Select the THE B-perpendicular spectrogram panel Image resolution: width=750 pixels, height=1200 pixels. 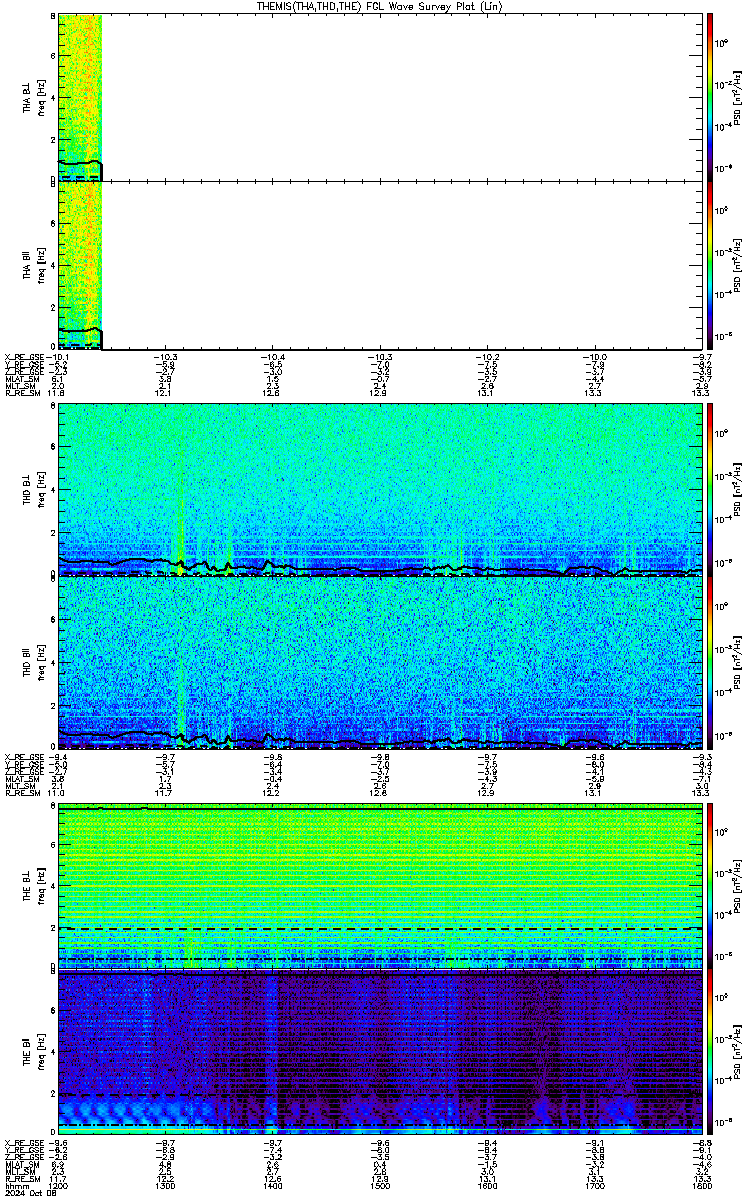click(x=378, y=886)
